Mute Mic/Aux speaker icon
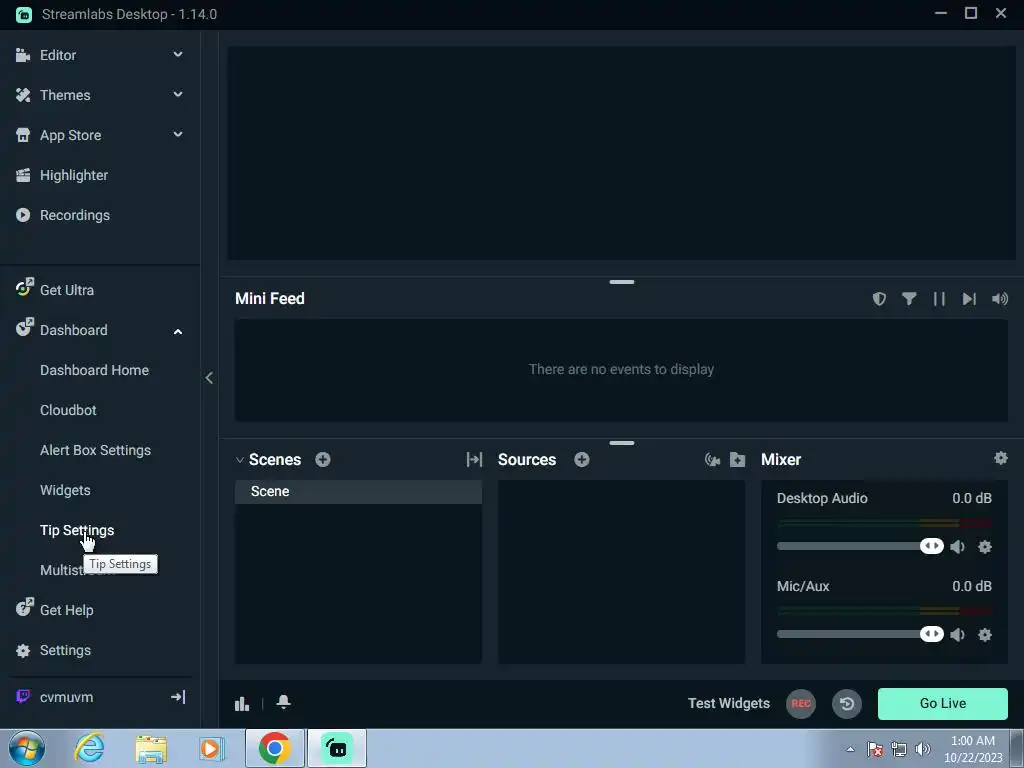The height and width of the screenshot is (768, 1024). coord(957,635)
